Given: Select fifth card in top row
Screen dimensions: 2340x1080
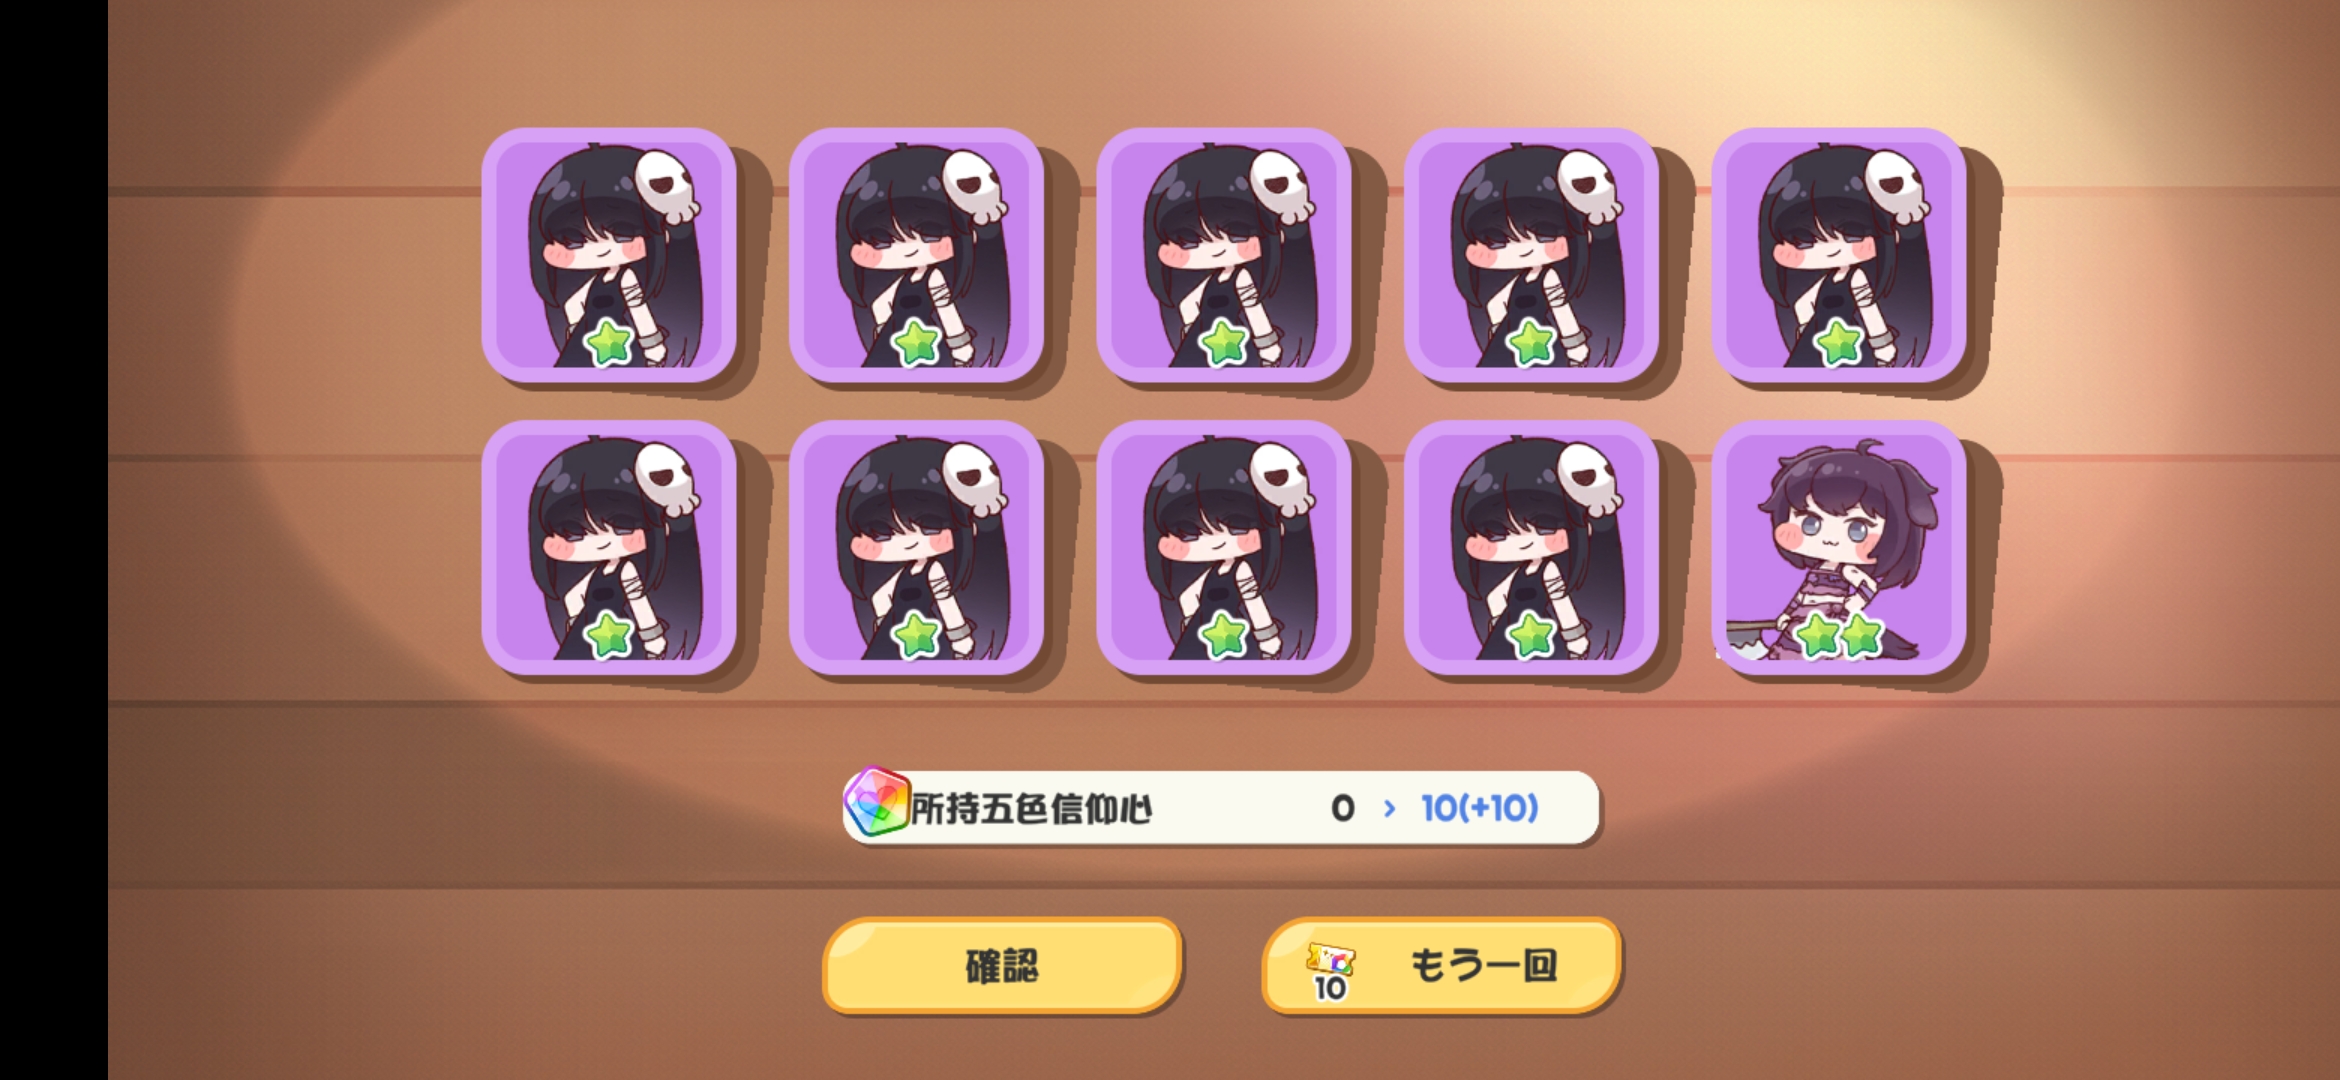Looking at the screenshot, I should [1839, 255].
